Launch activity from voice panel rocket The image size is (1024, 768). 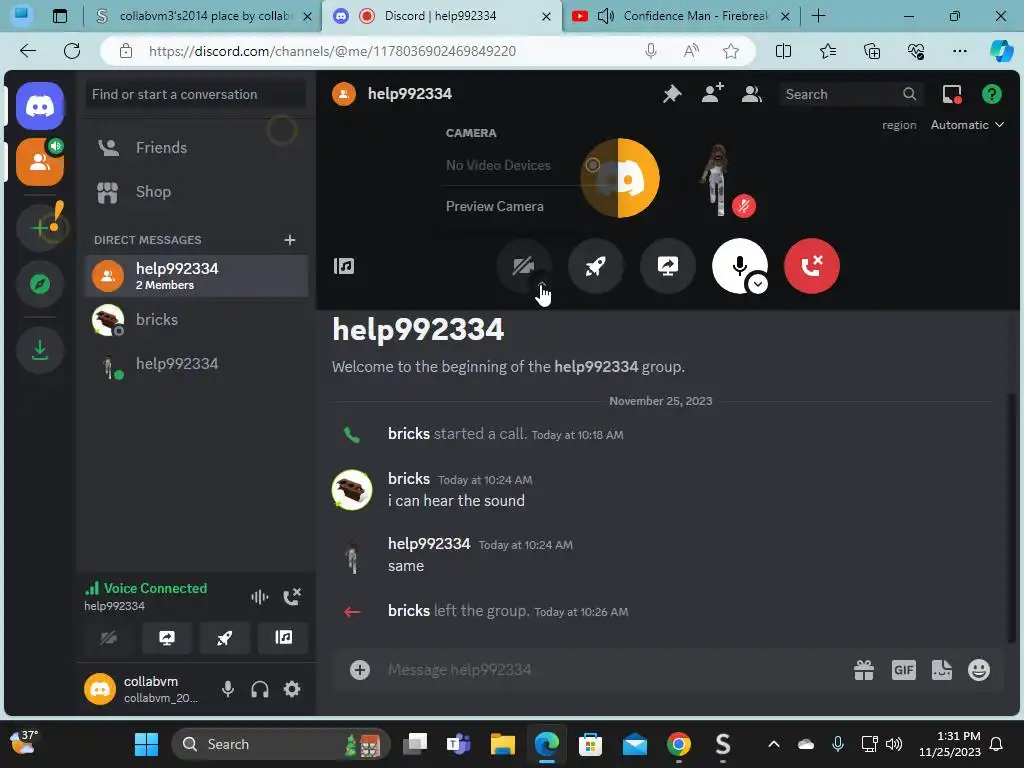pos(225,637)
